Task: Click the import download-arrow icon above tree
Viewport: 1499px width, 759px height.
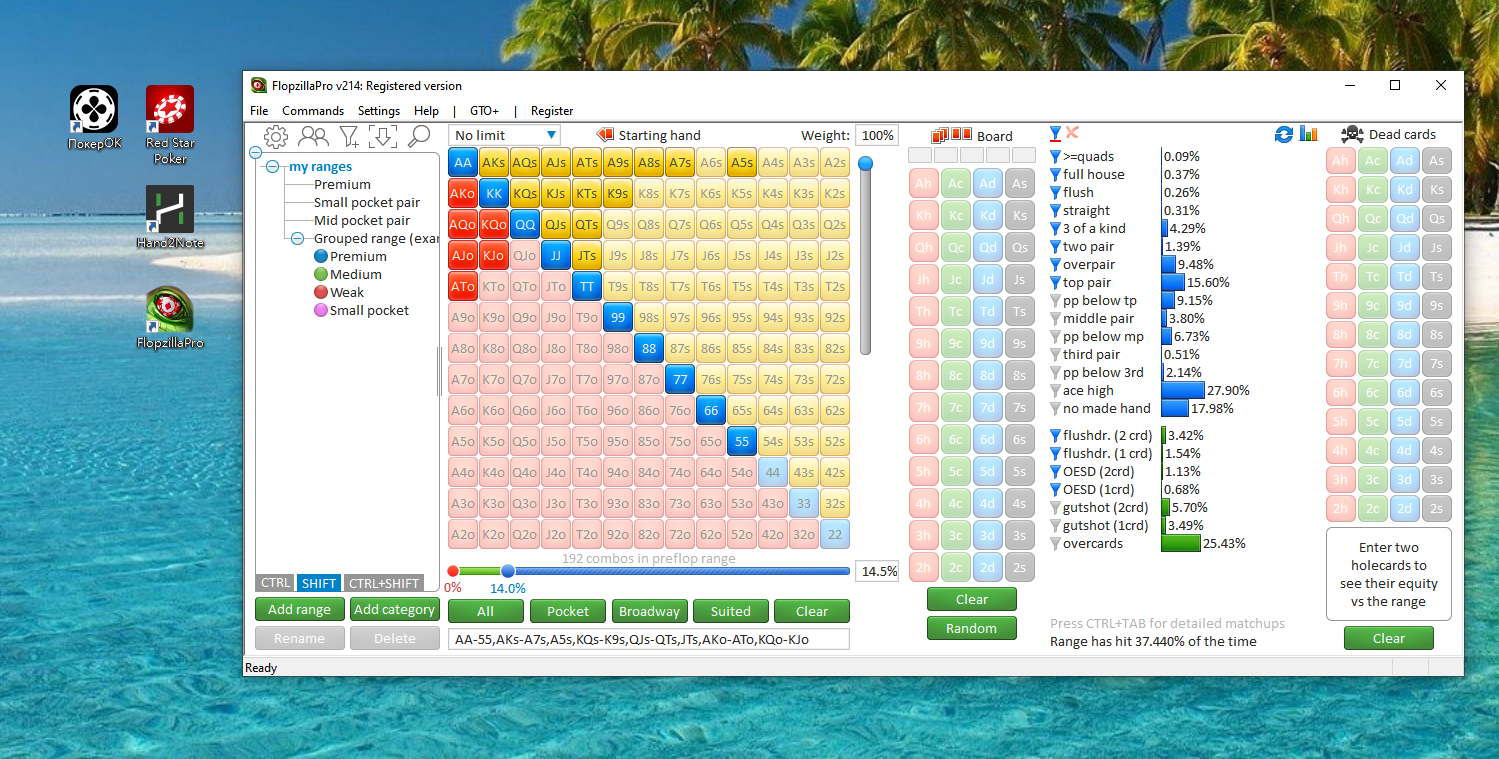Action: (383, 136)
